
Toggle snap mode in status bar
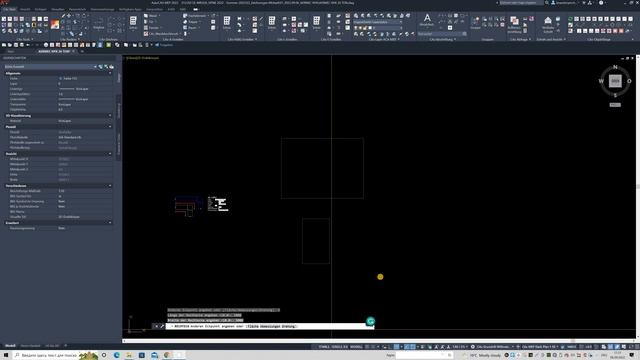[x=373, y=347]
